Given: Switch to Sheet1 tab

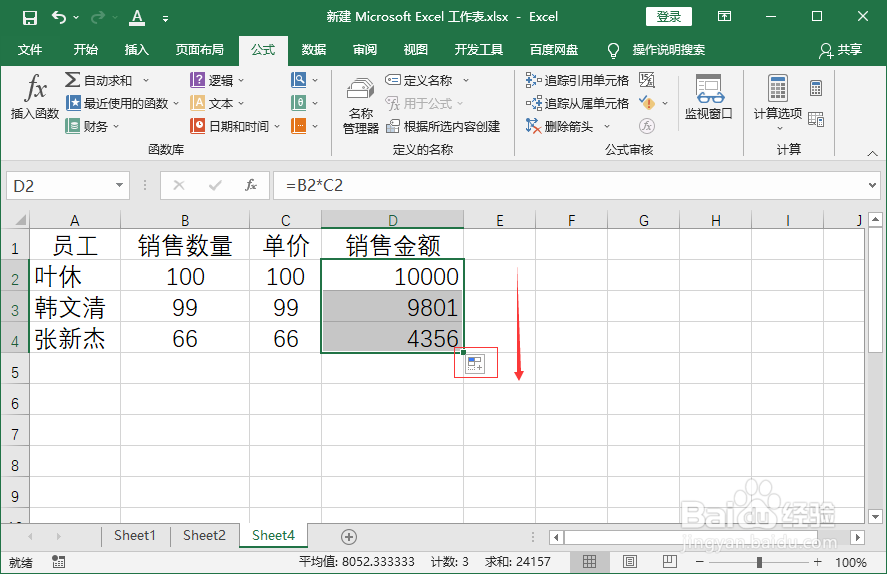Looking at the screenshot, I should tap(135, 536).
